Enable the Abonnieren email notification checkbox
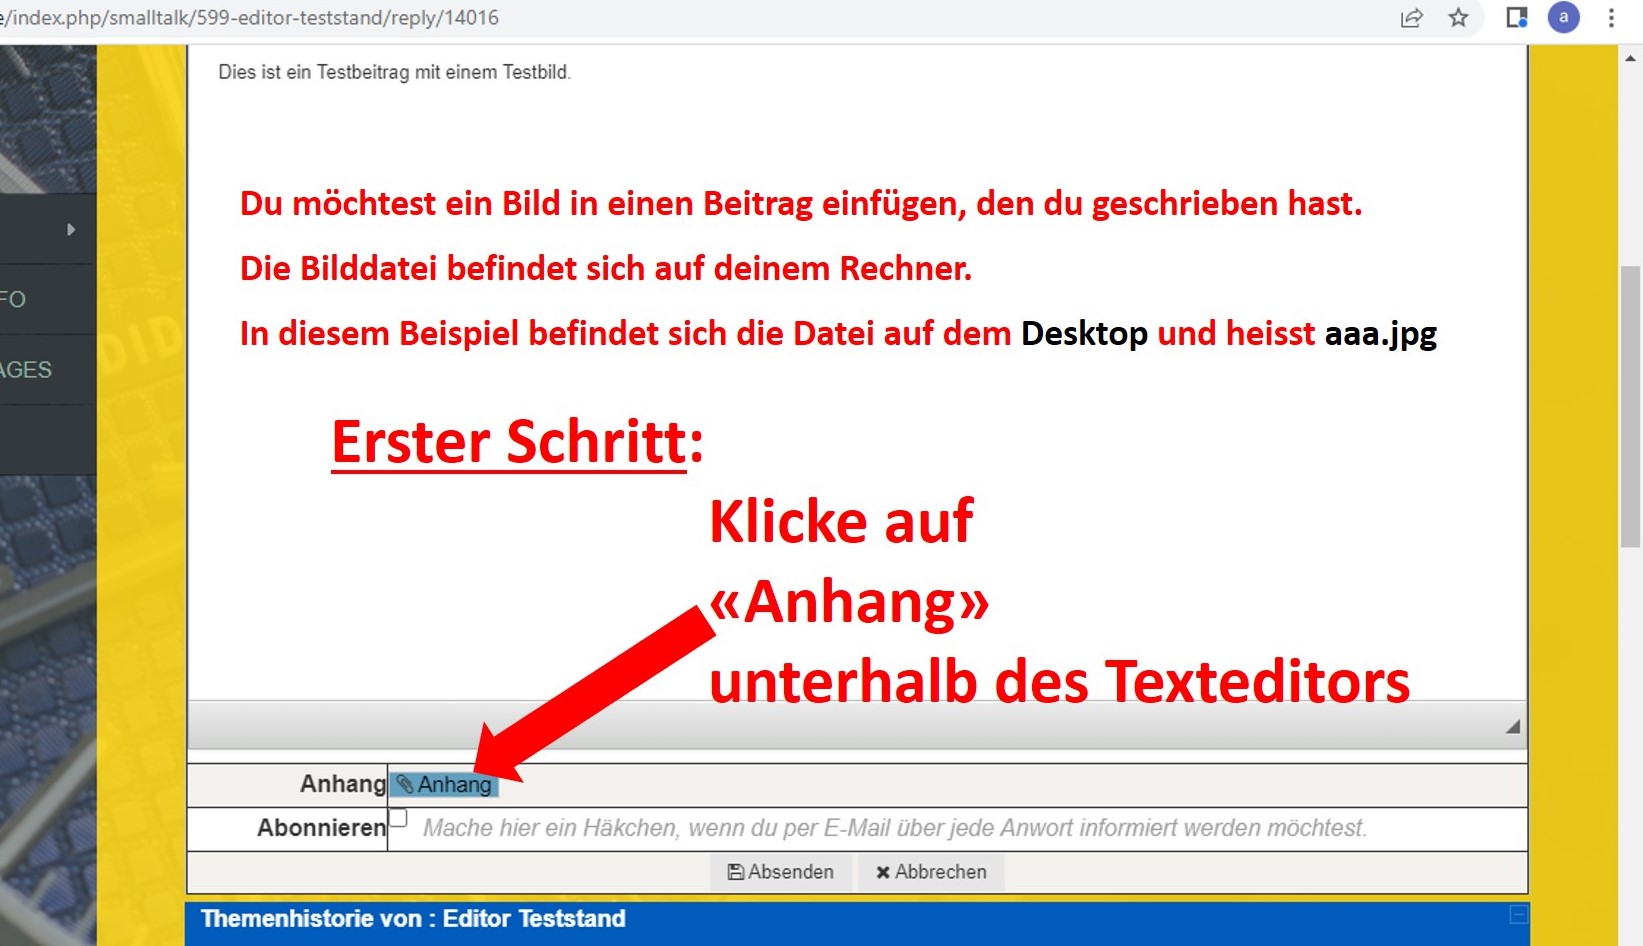1643x946 pixels. (399, 819)
